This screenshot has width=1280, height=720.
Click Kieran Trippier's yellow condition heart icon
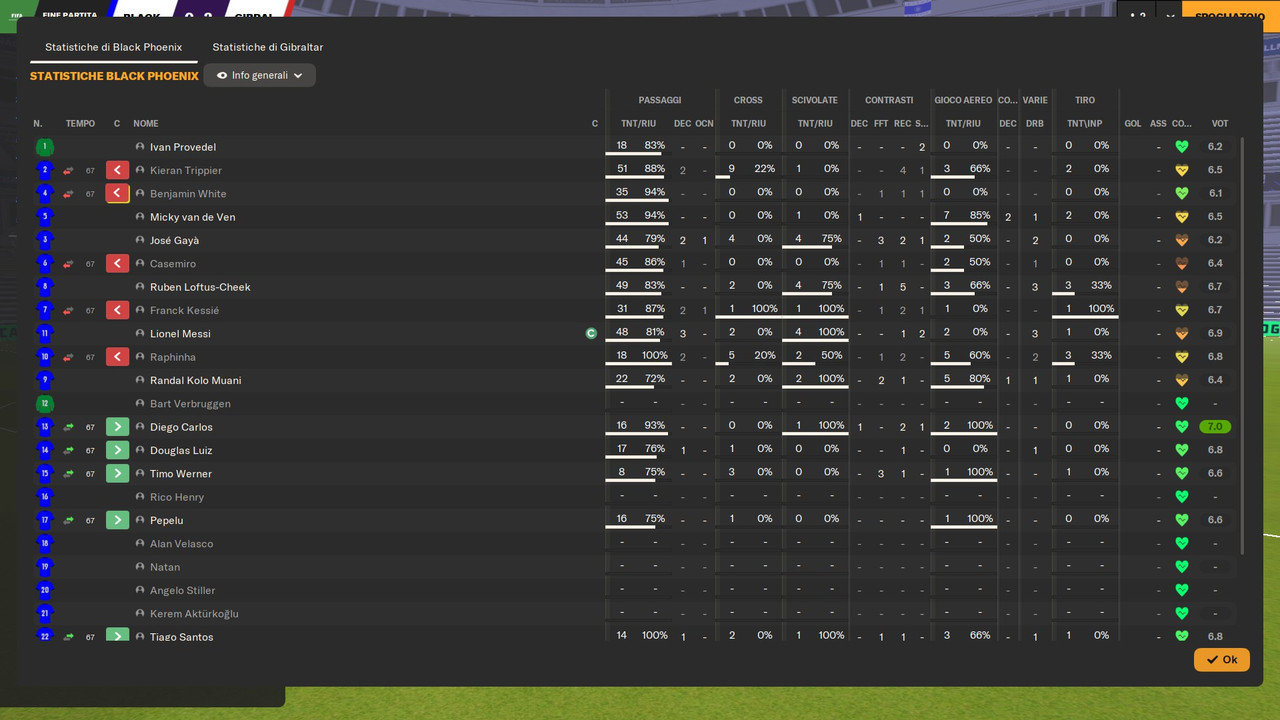(1181, 170)
